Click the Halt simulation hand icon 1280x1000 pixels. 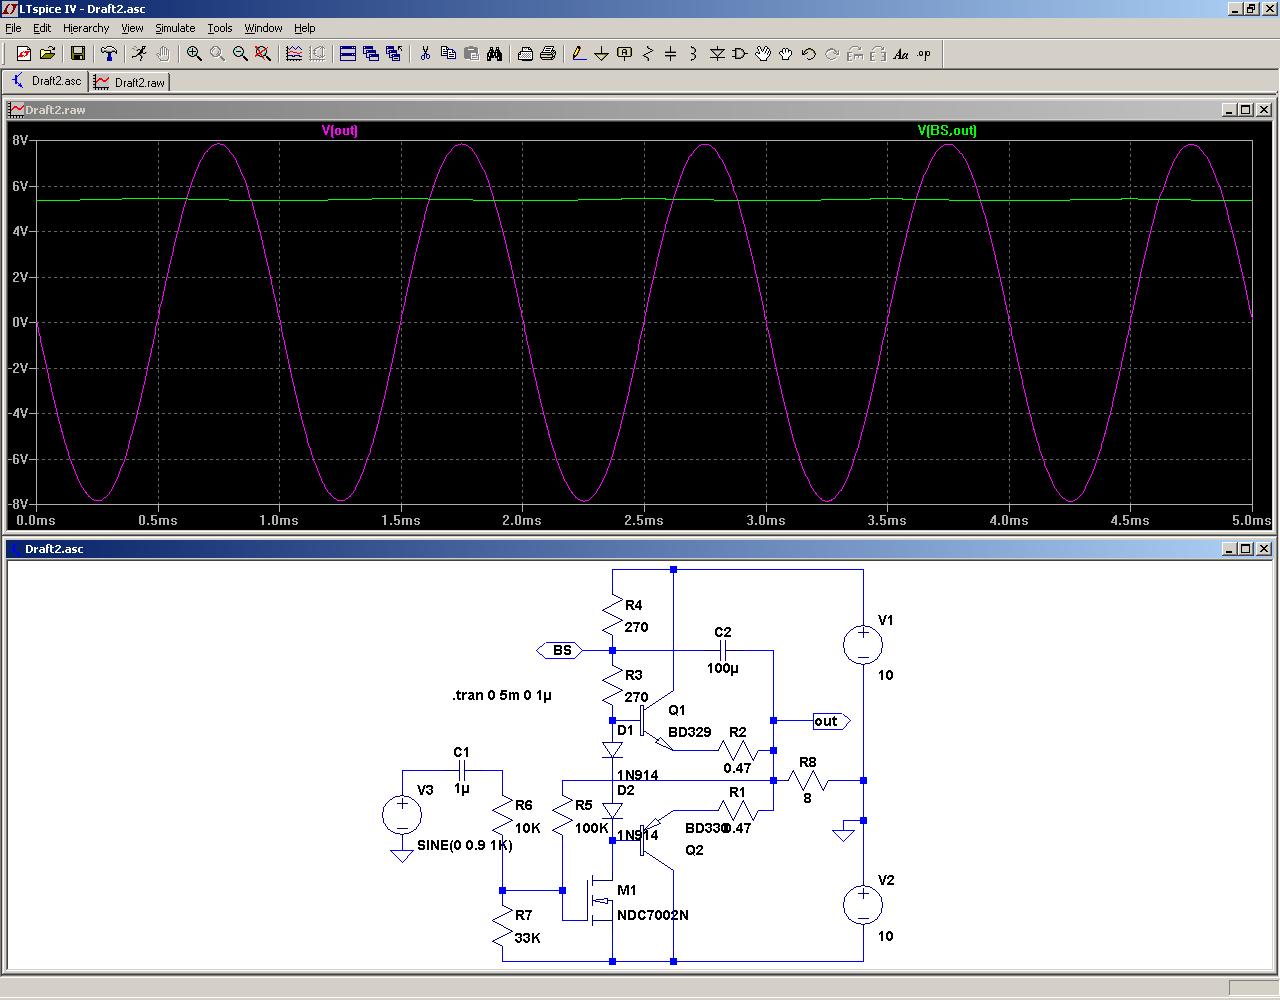pos(162,54)
